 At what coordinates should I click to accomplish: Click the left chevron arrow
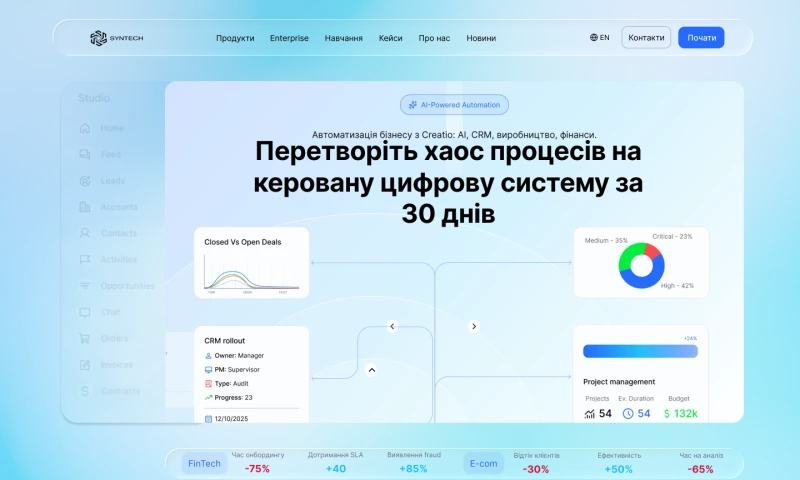[x=392, y=326]
